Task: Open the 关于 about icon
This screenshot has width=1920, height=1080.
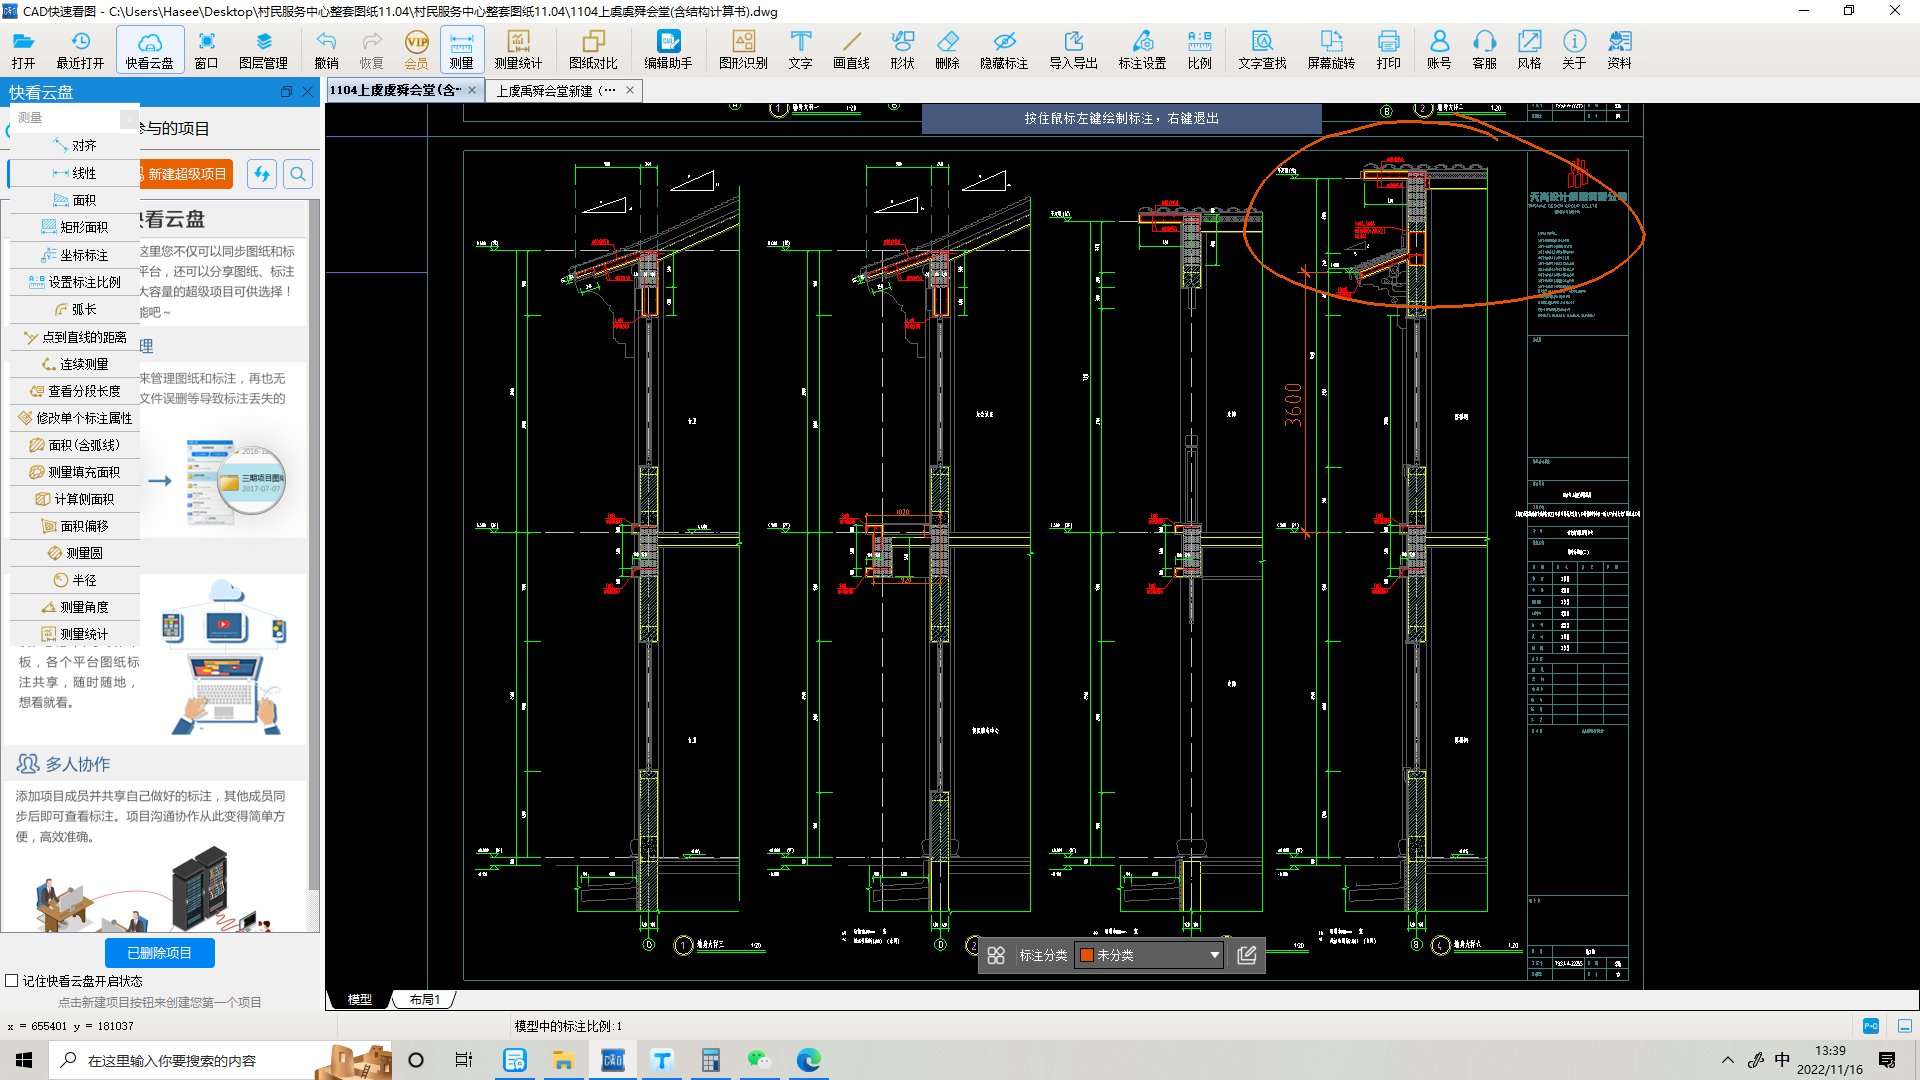Action: point(1574,49)
